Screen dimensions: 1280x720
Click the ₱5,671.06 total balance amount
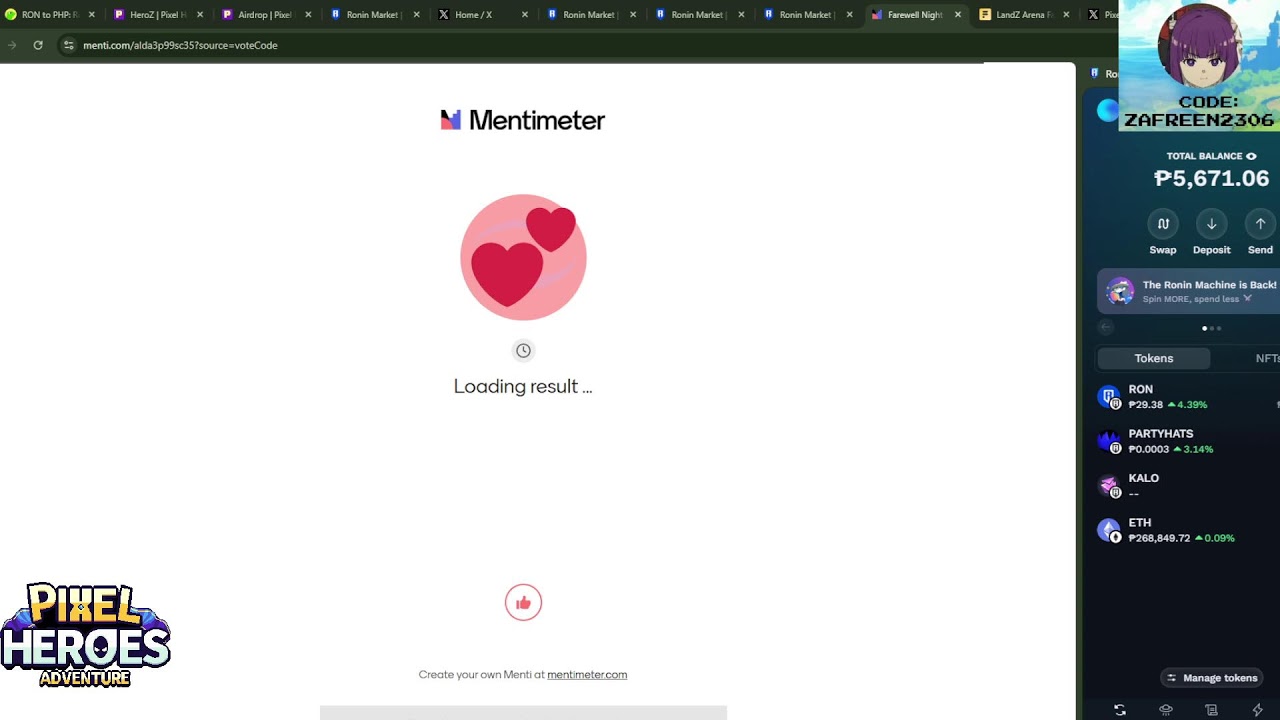(1211, 179)
